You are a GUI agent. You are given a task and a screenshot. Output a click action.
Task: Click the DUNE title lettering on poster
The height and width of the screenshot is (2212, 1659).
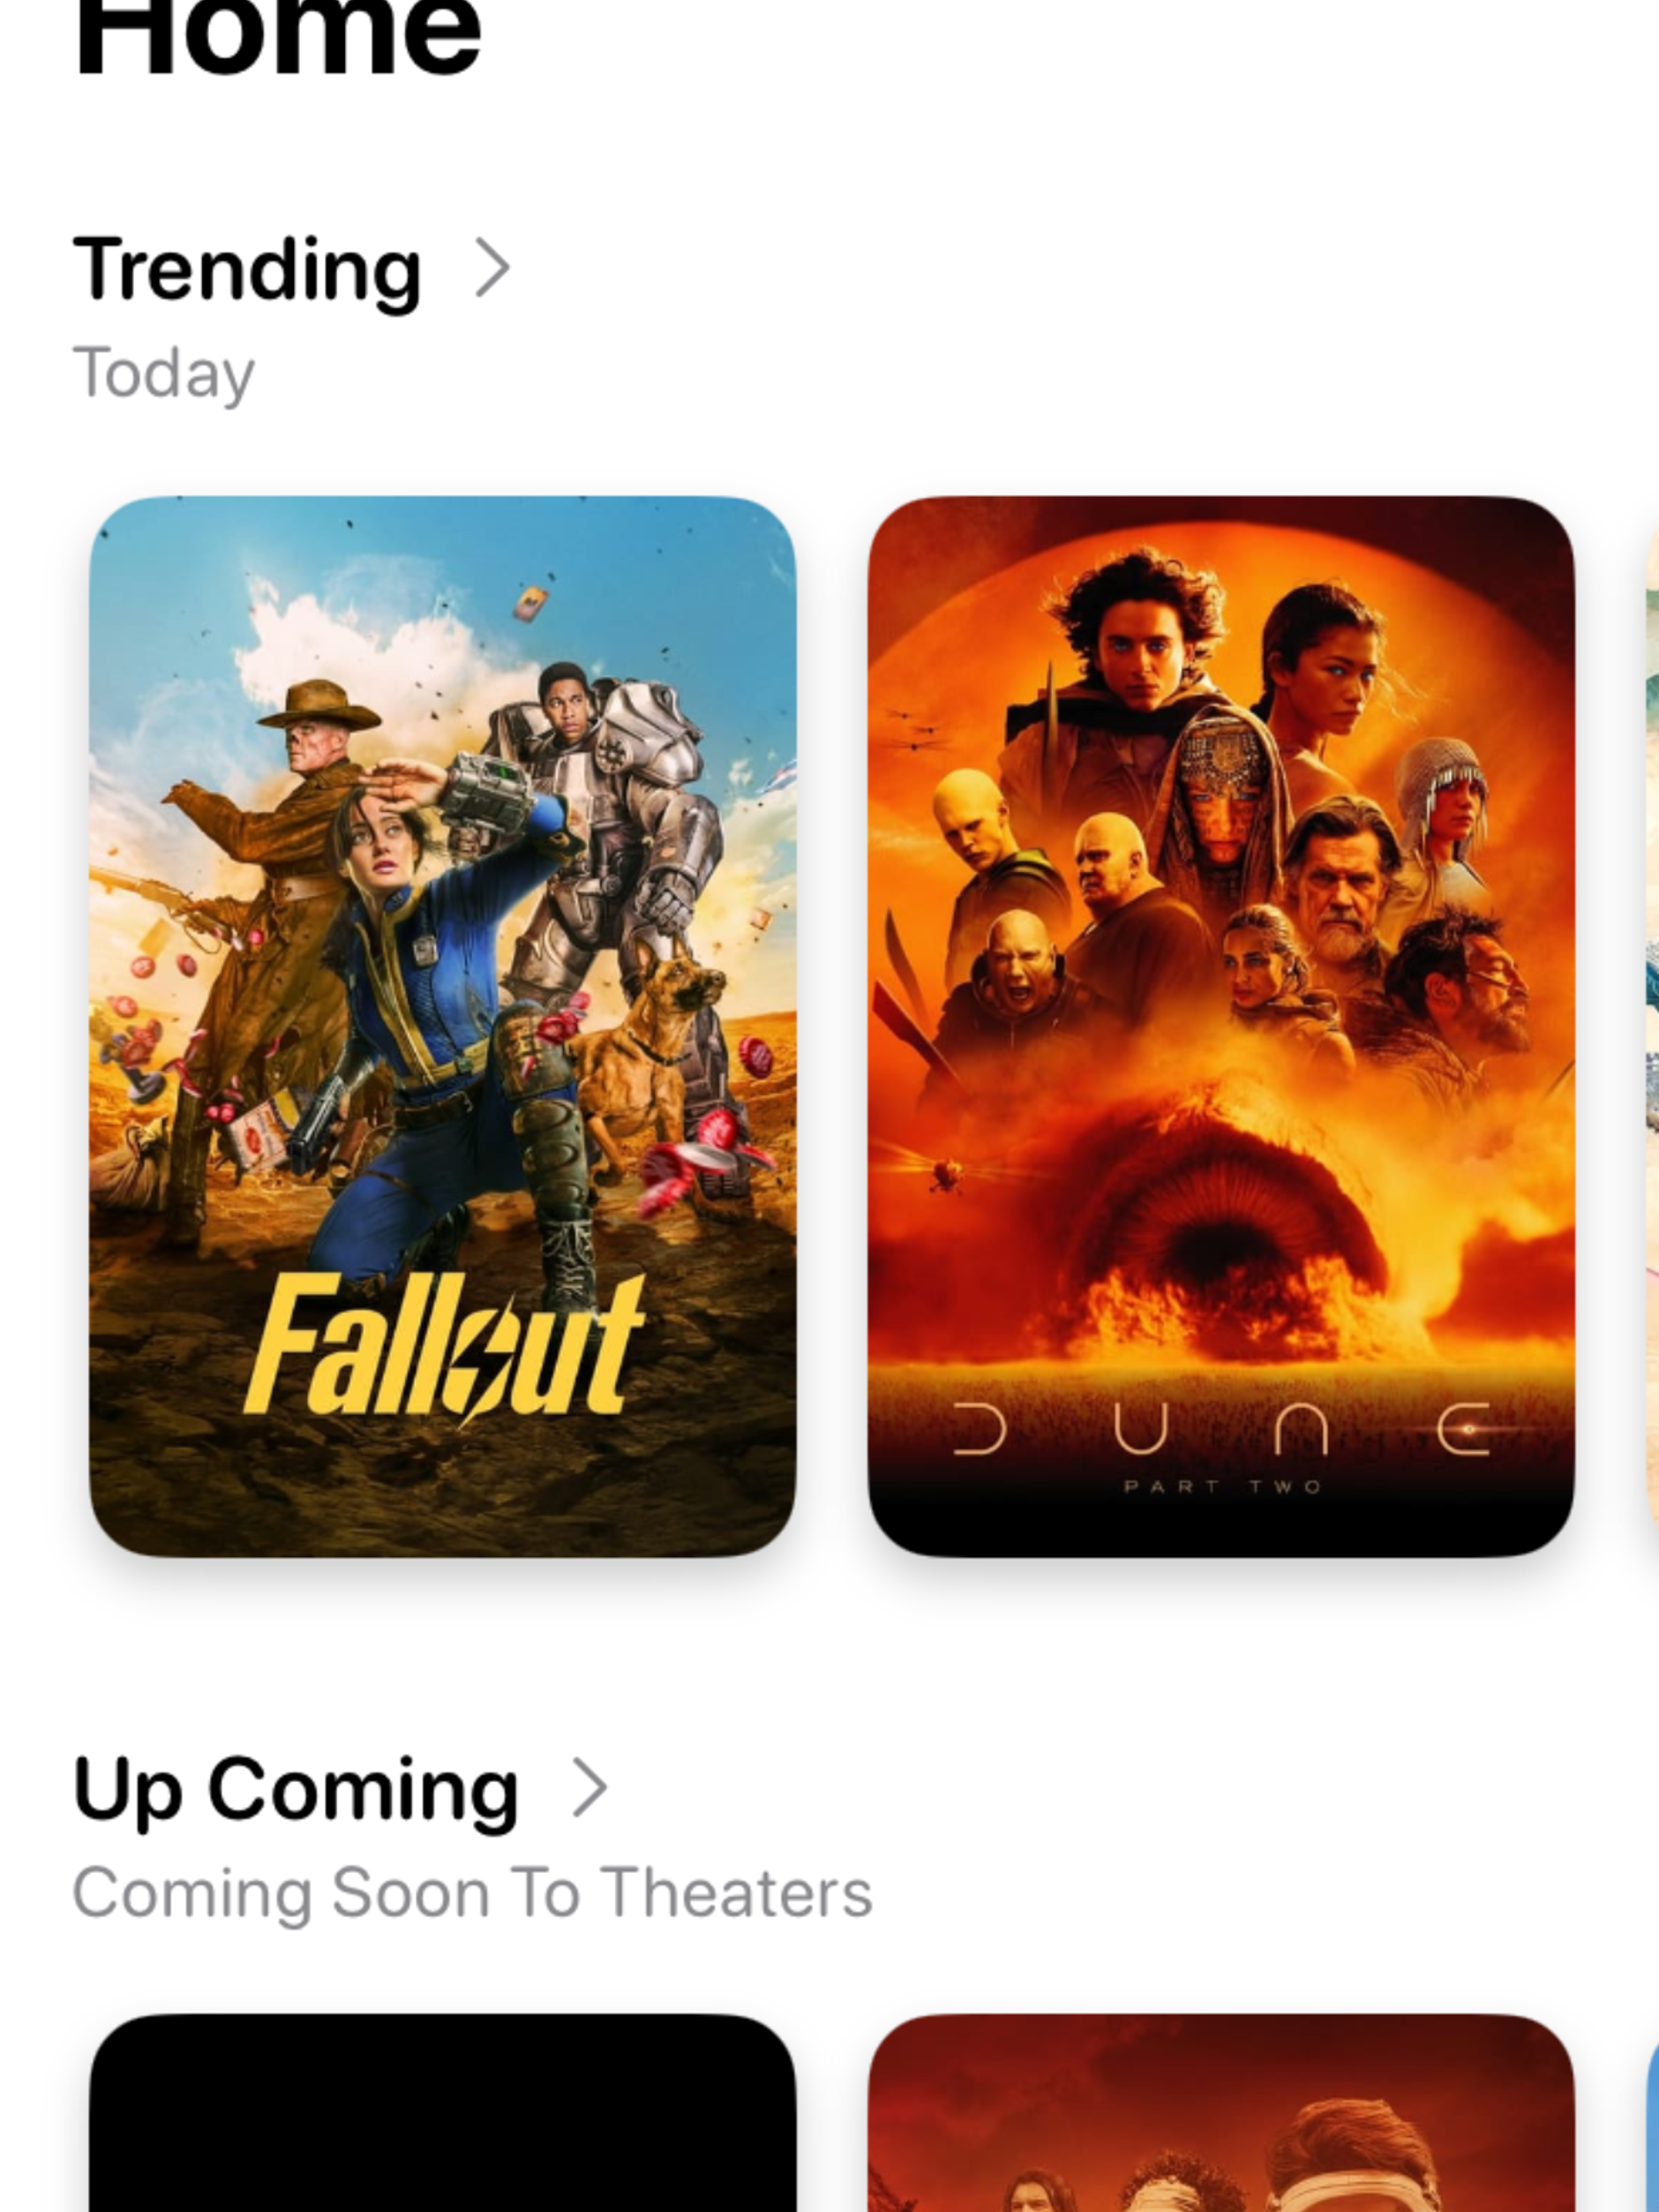point(1221,1429)
